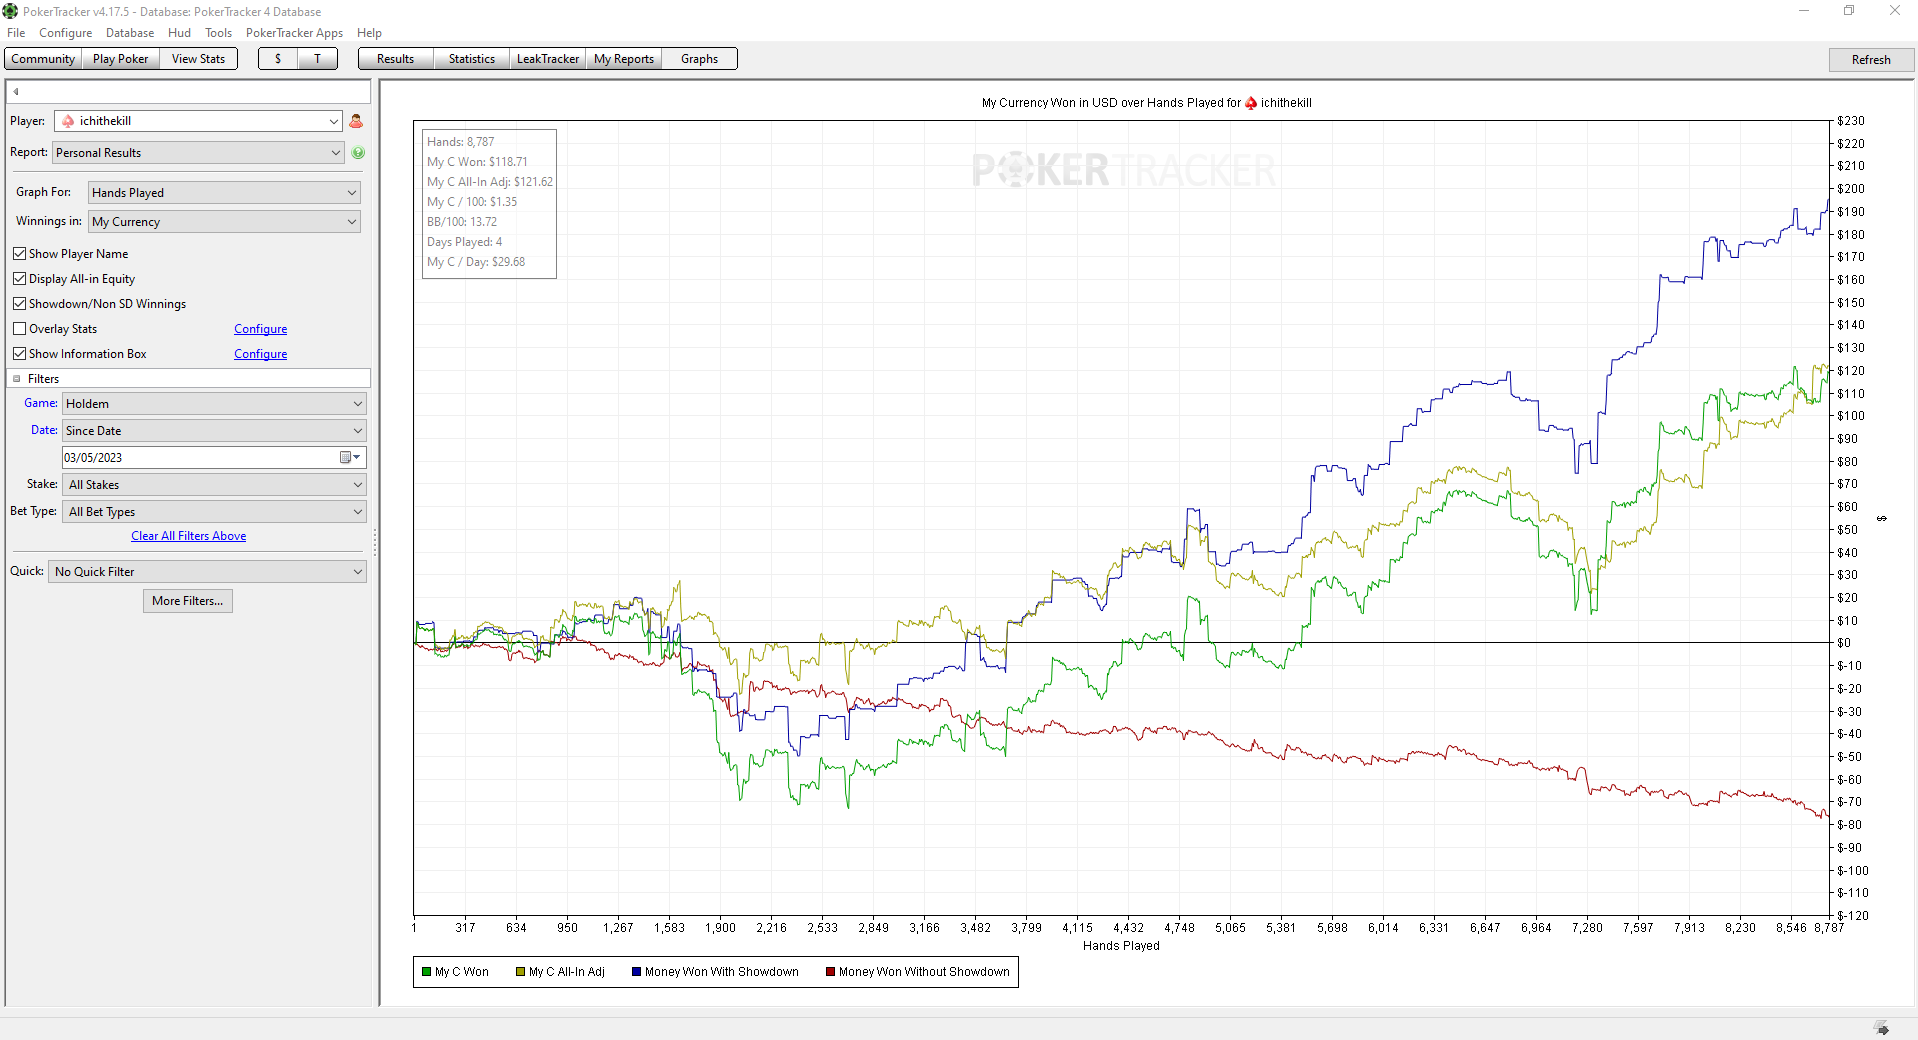Switch to the Statistics tab
Screen dimensions: 1918x1040
tap(472, 59)
